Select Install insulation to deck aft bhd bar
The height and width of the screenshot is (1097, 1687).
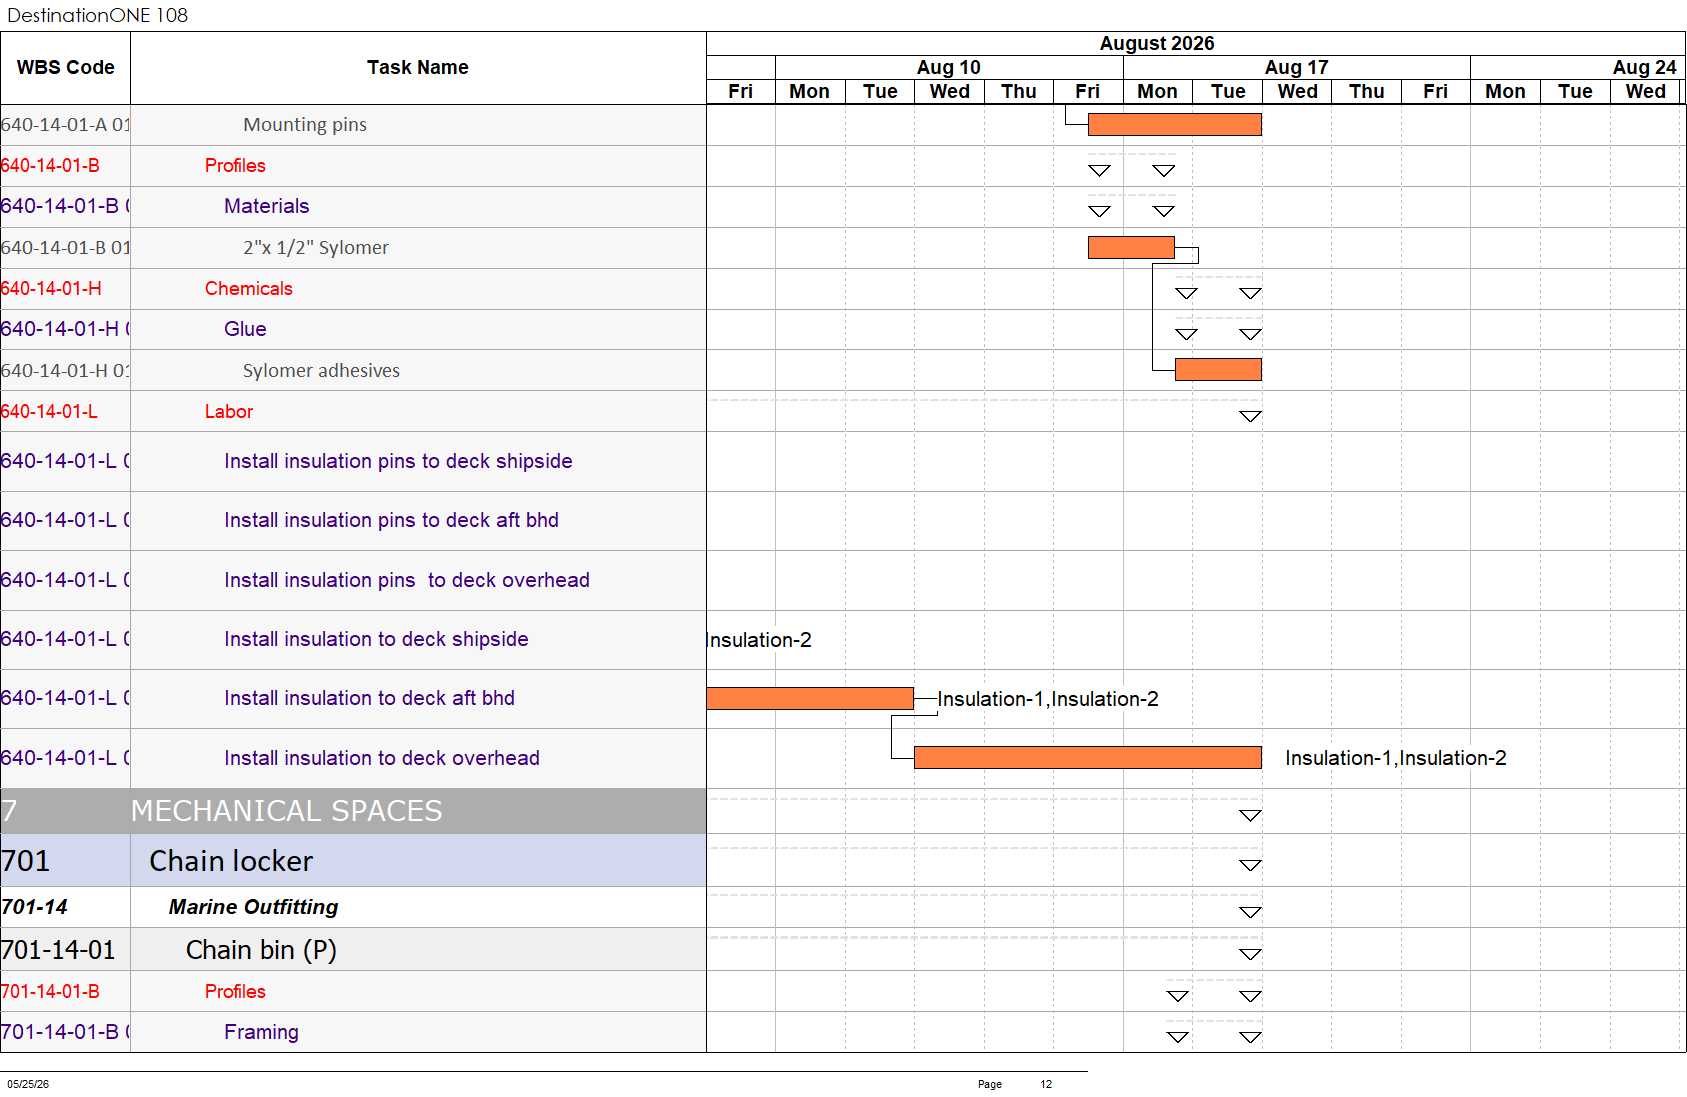(x=810, y=698)
